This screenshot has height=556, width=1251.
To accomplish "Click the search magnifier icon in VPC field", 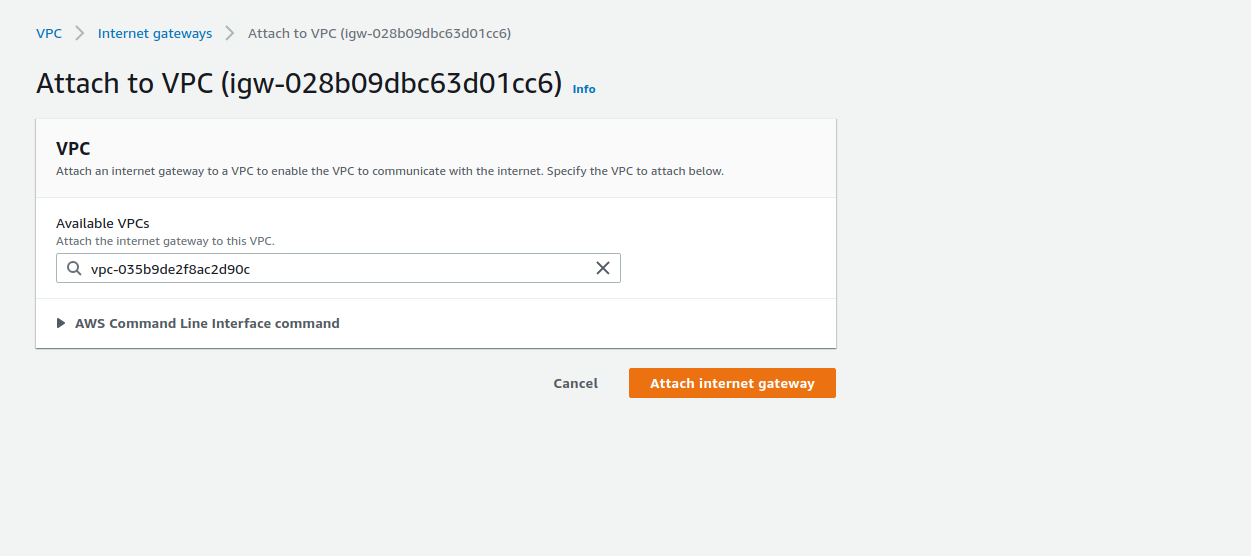I will (74, 268).
